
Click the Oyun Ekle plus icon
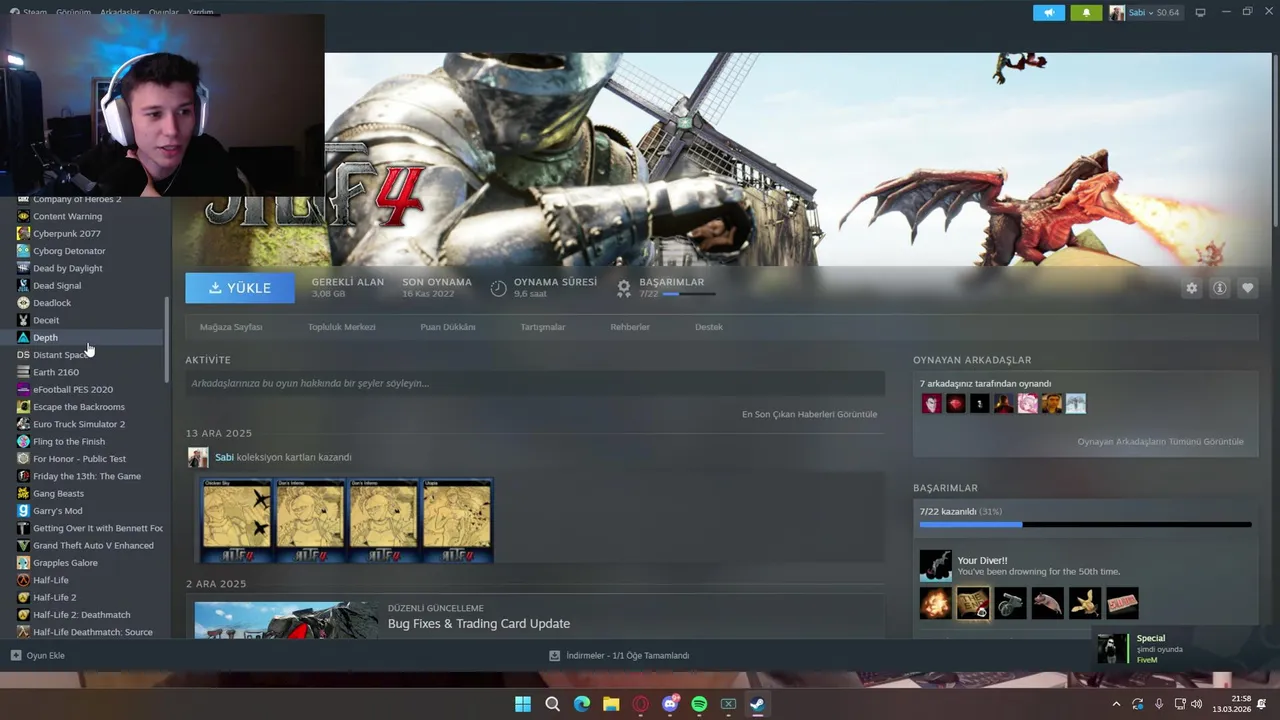[15, 656]
